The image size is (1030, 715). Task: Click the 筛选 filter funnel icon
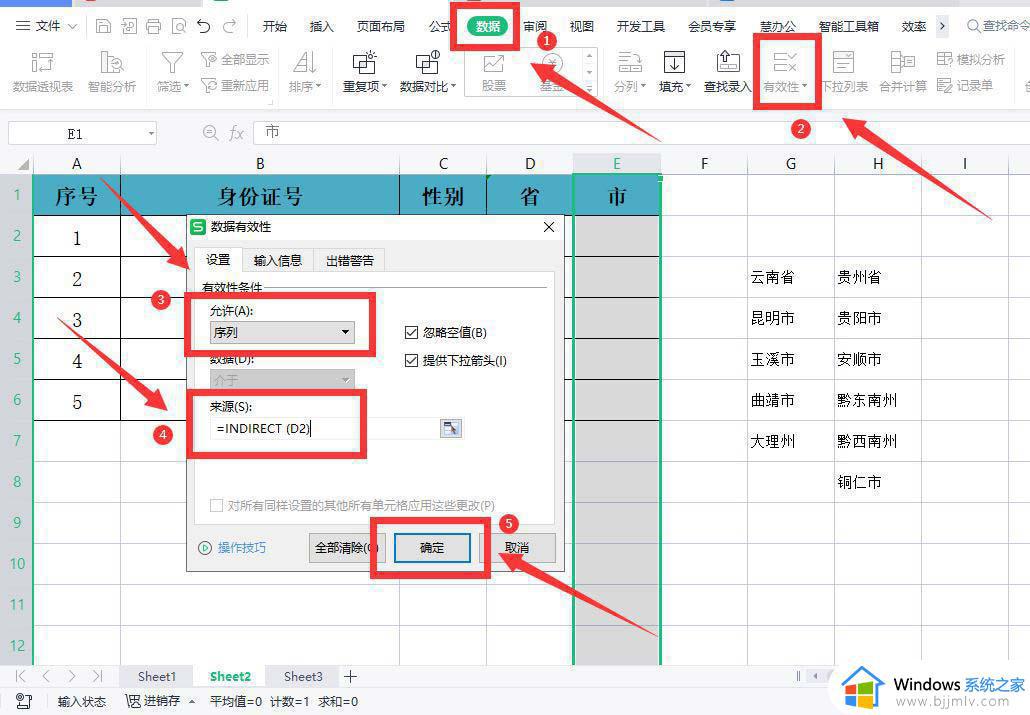pyautogui.click(x=172, y=63)
